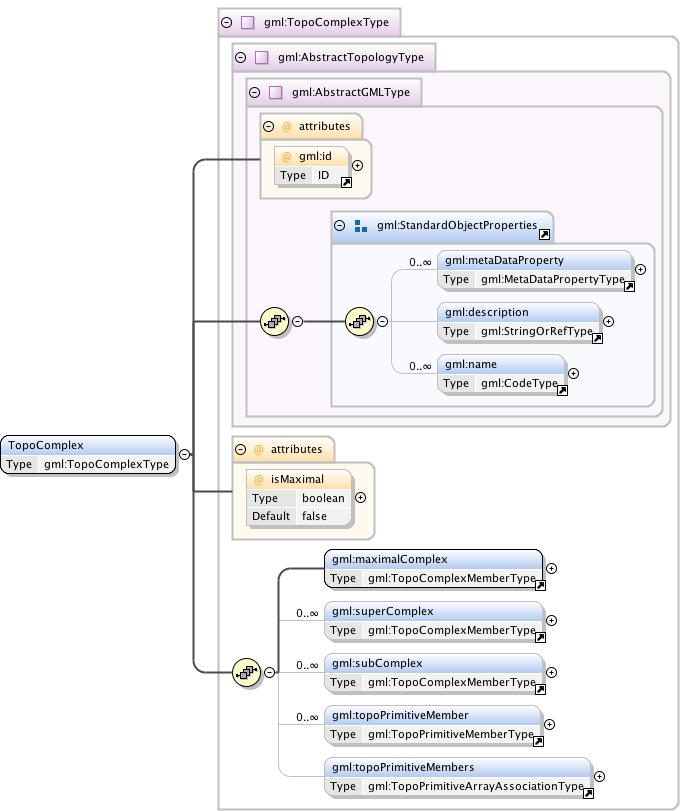This screenshot has width=680, height=811.
Task: Click the false default value of isMaximal
Action: click(x=314, y=516)
